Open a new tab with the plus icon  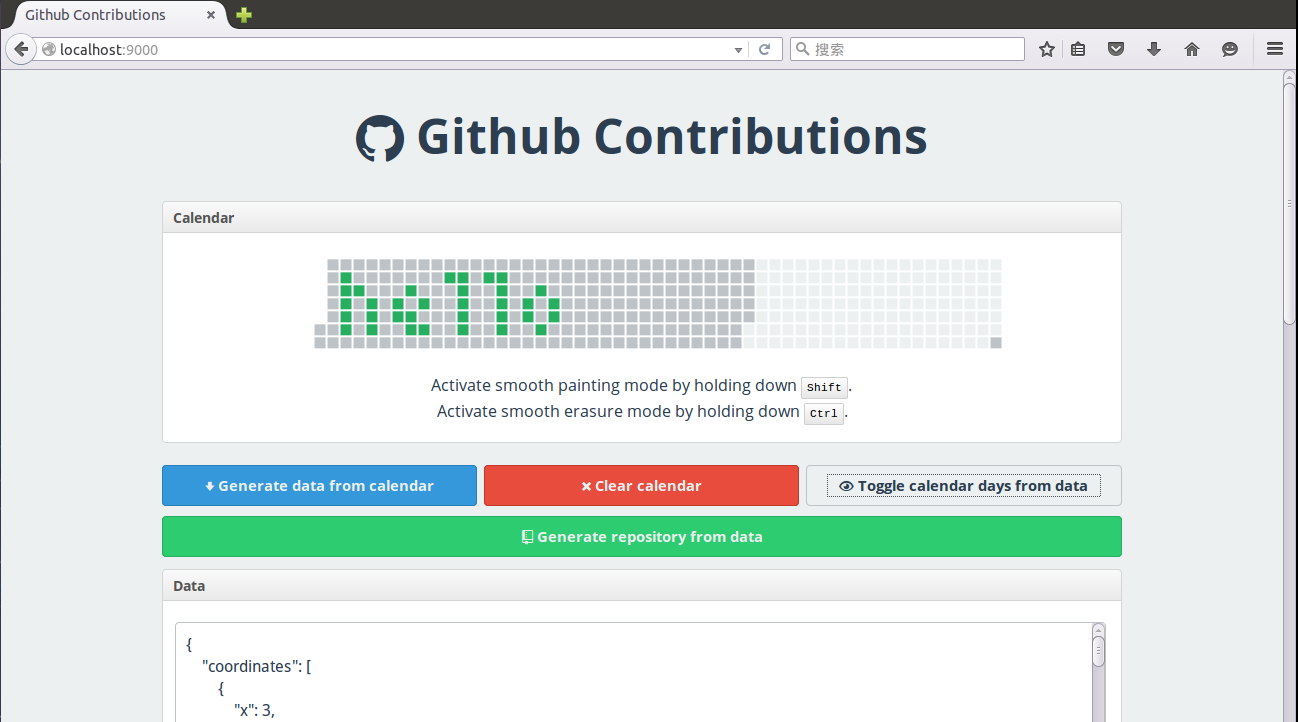(243, 15)
